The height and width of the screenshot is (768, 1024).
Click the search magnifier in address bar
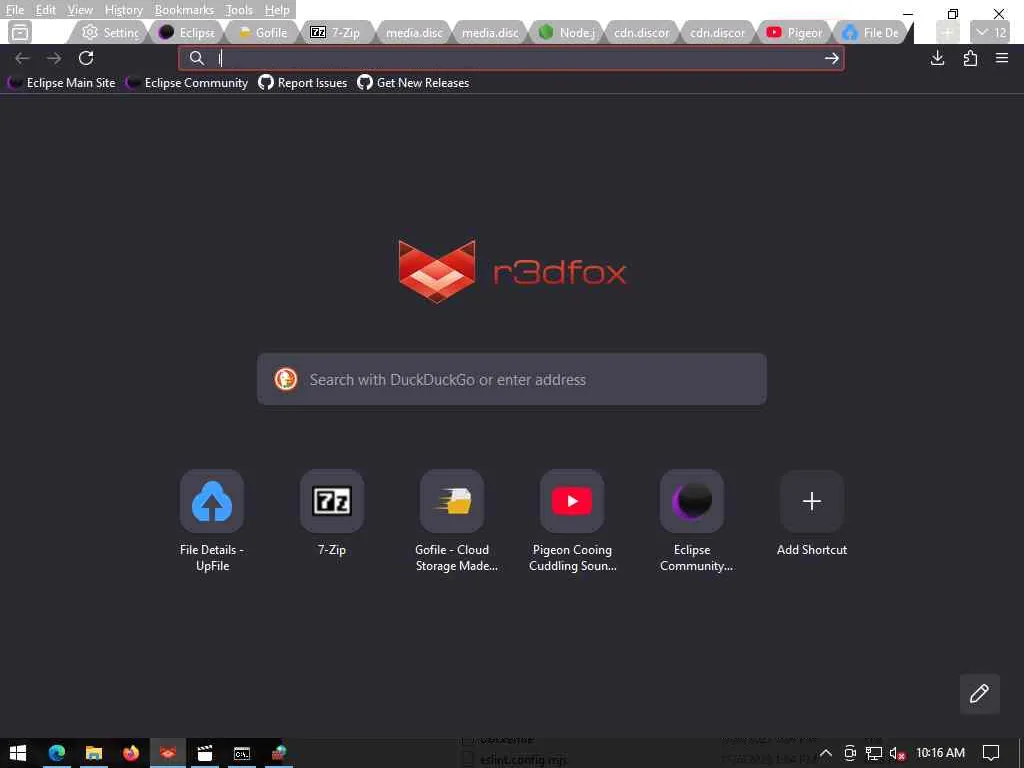point(197,58)
